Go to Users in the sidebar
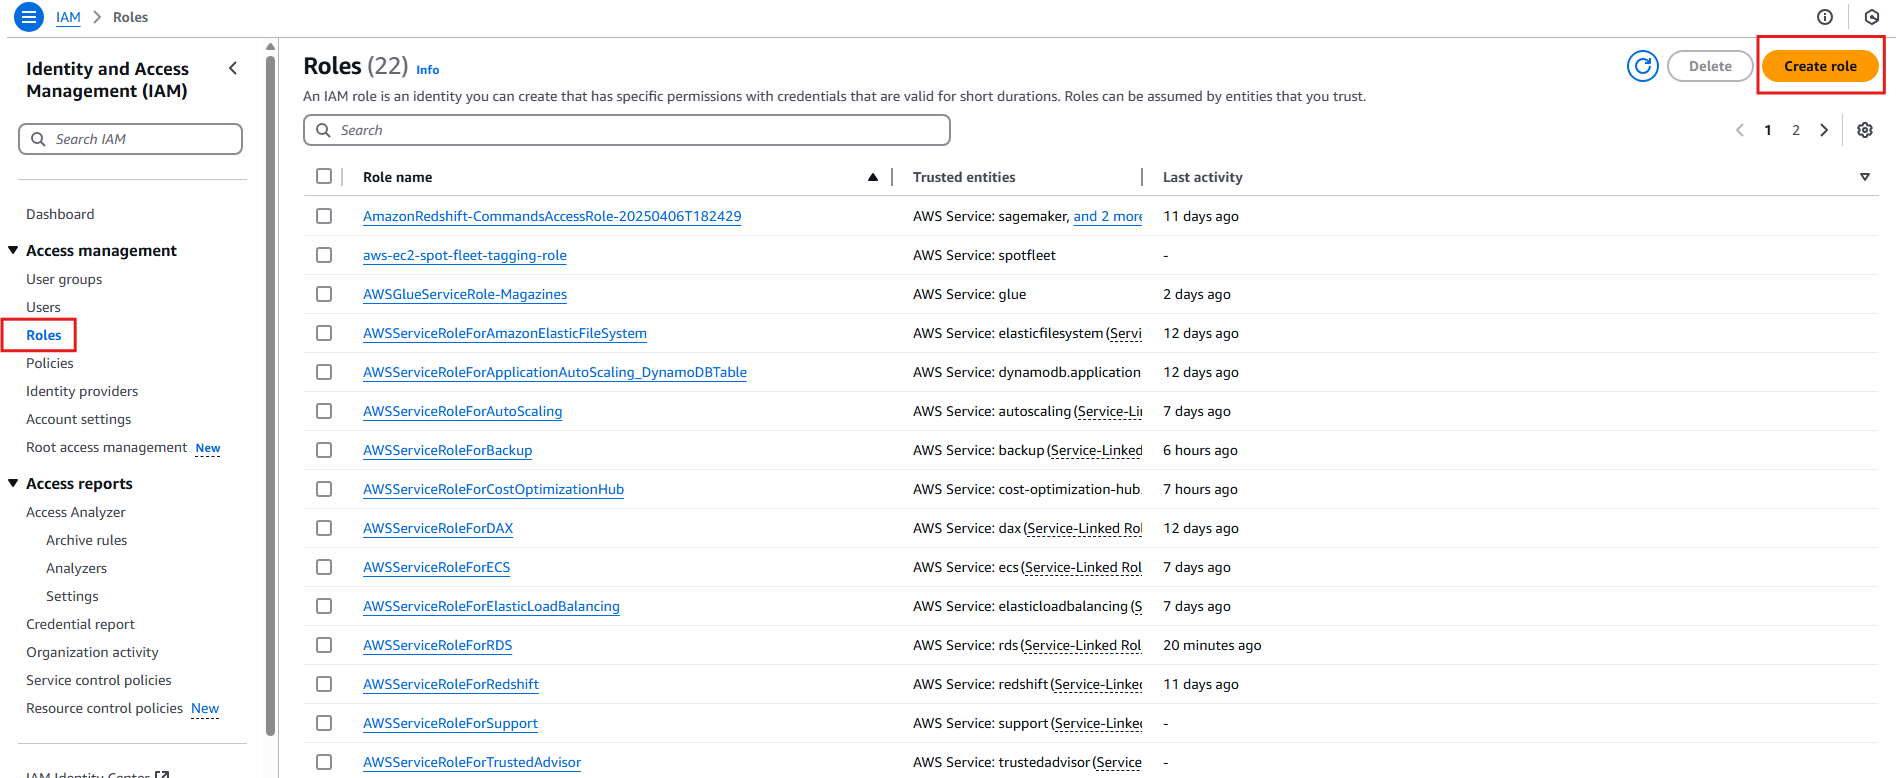The image size is (1896, 778). (43, 307)
